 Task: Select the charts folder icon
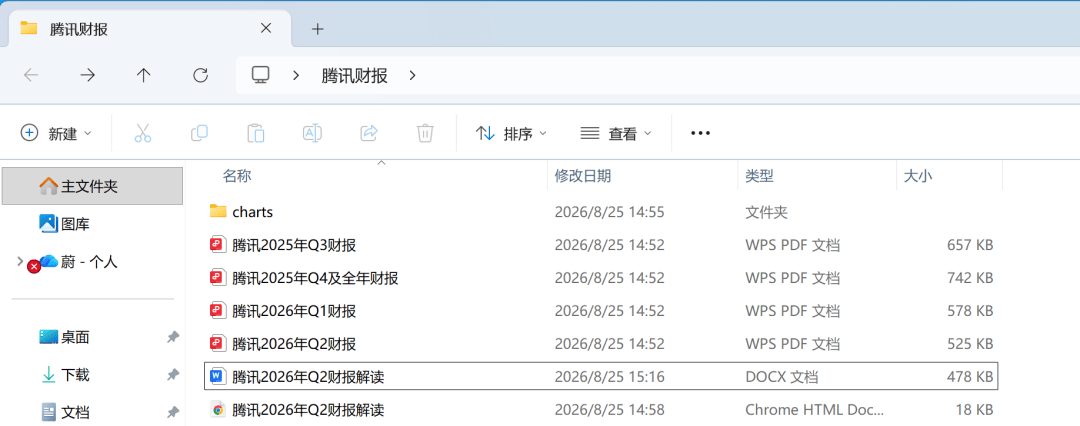(x=218, y=211)
